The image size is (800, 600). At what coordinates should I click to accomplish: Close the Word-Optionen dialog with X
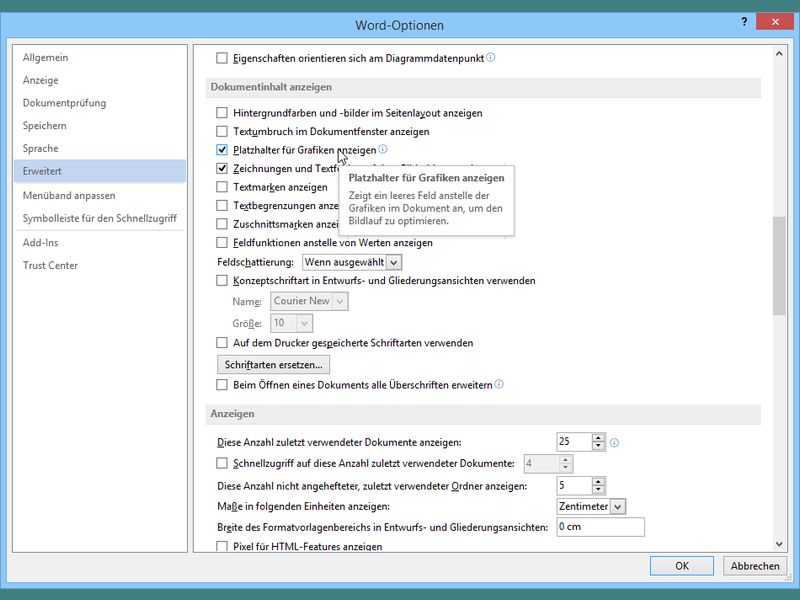pos(775,22)
